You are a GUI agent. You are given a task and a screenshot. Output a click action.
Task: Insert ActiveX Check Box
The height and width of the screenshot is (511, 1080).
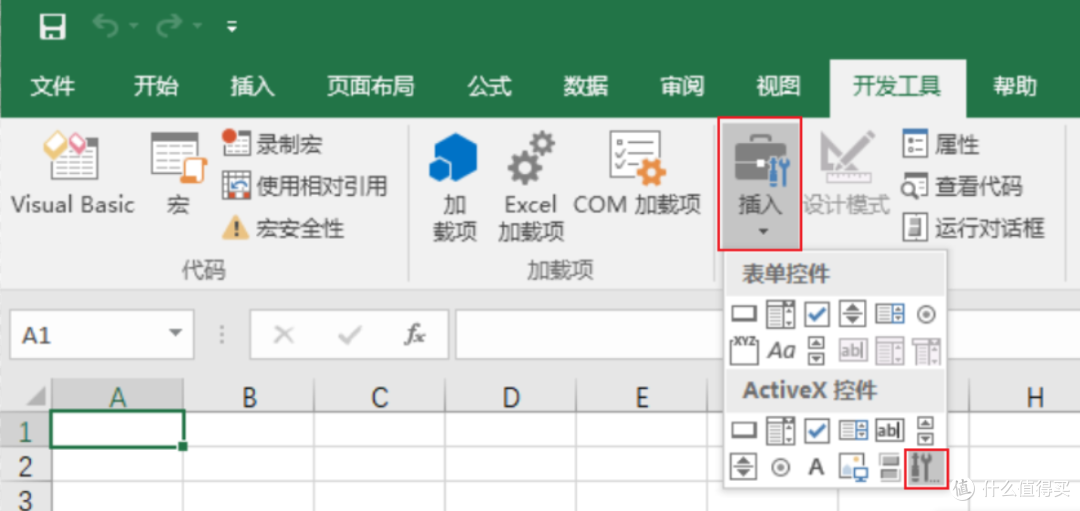click(x=817, y=431)
